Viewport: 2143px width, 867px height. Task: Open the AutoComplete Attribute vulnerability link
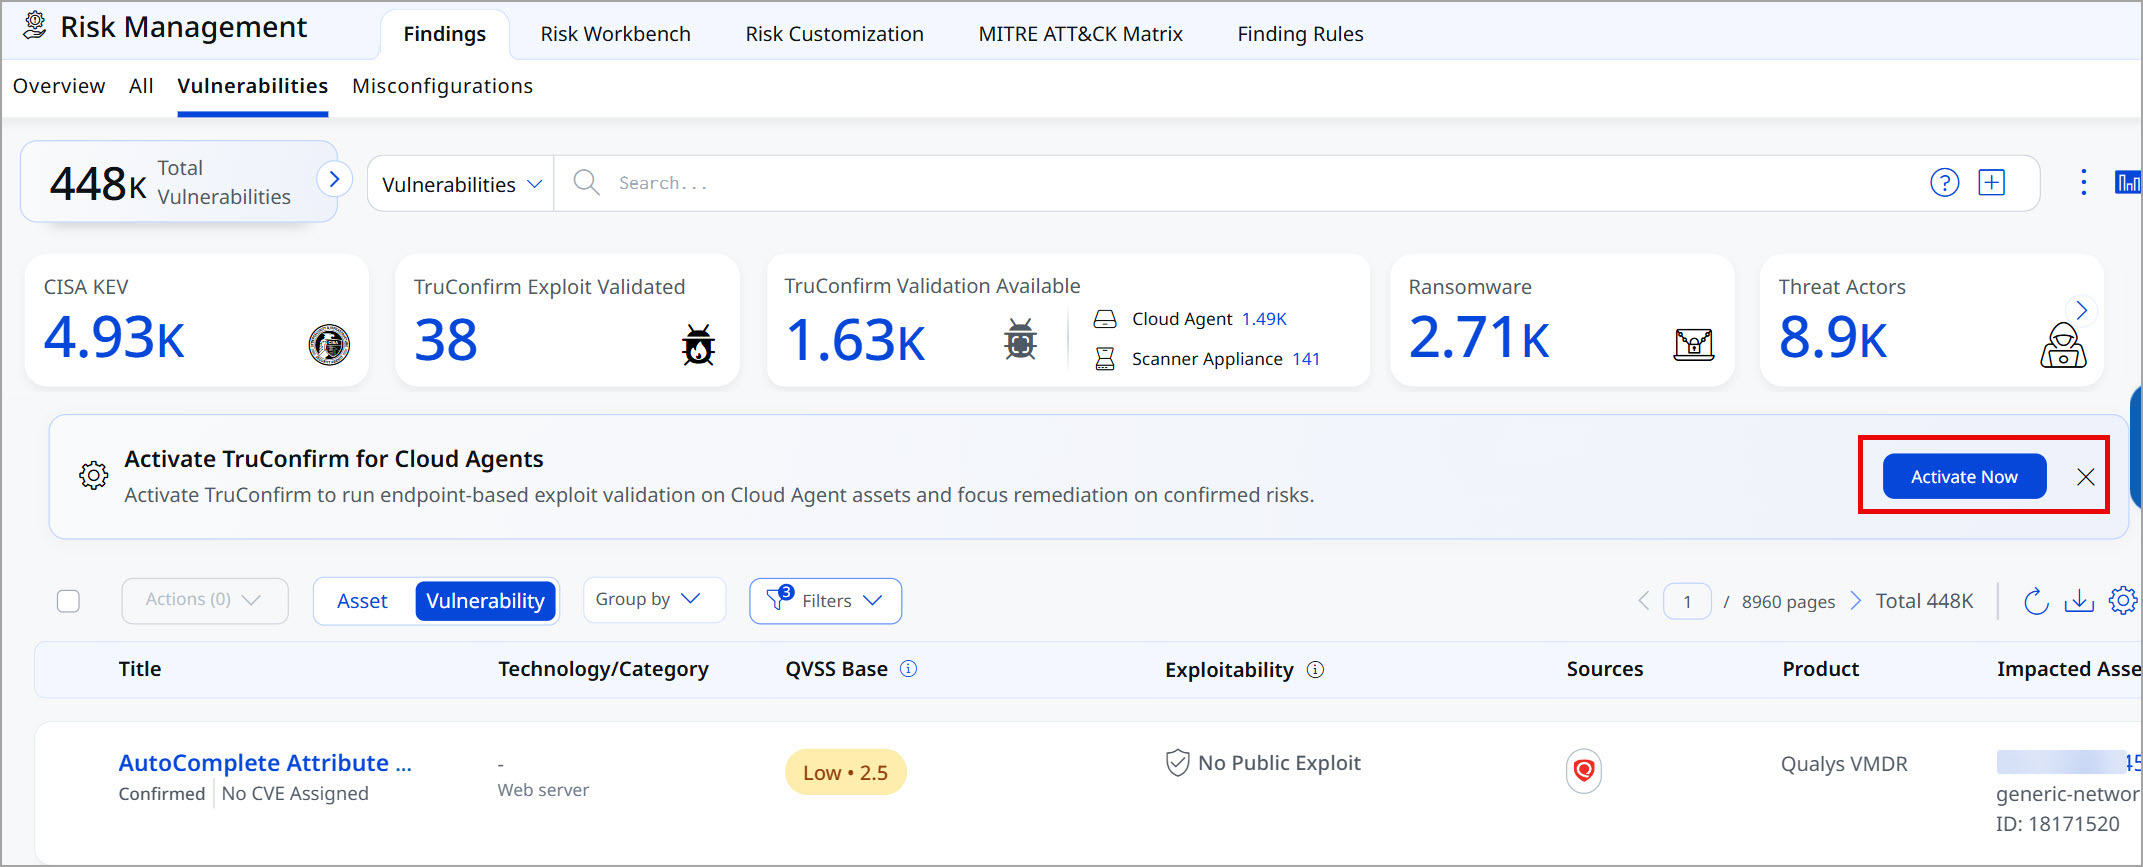tap(265, 763)
